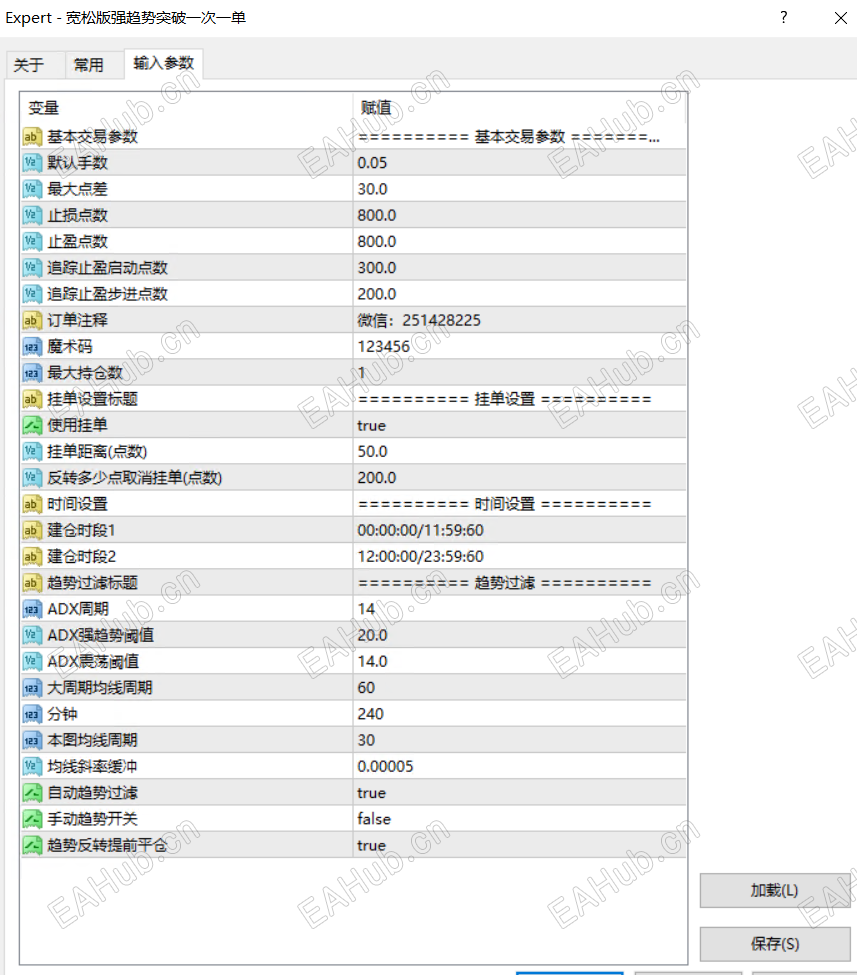Click the boolean icon beside 自动趋势过滤
Image resolution: width=857 pixels, height=975 pixels.
(x=31, y=793)
